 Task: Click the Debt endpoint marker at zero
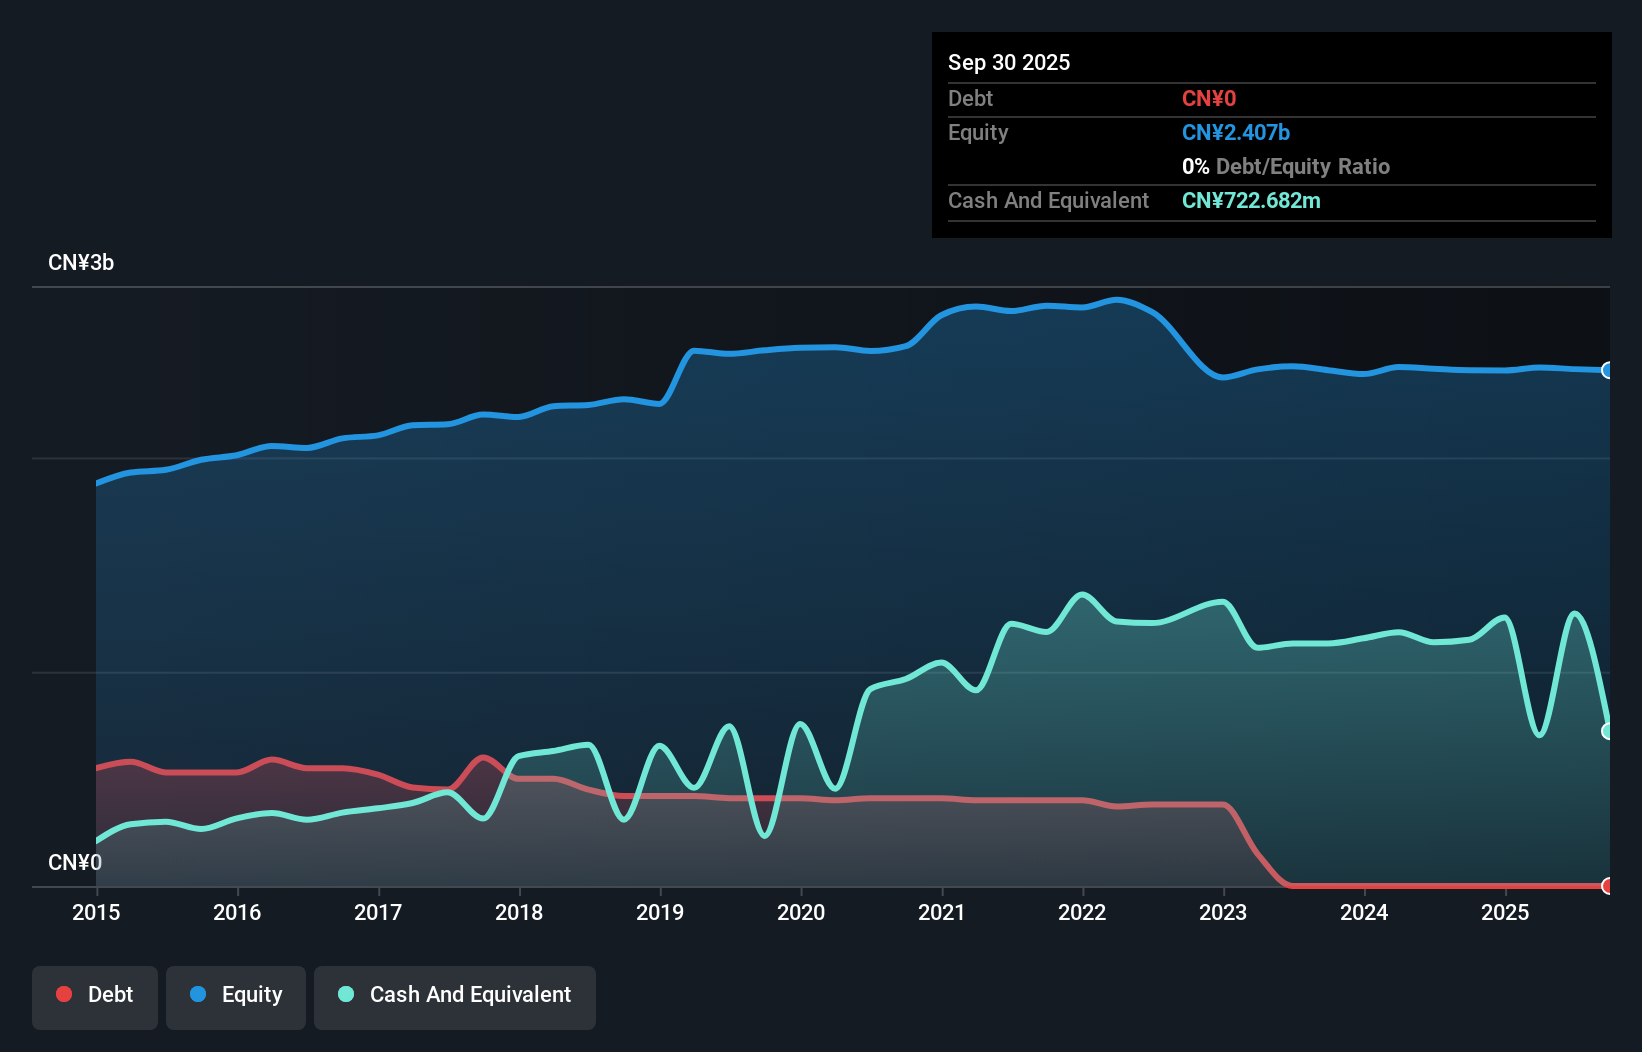pos(1607,885)
